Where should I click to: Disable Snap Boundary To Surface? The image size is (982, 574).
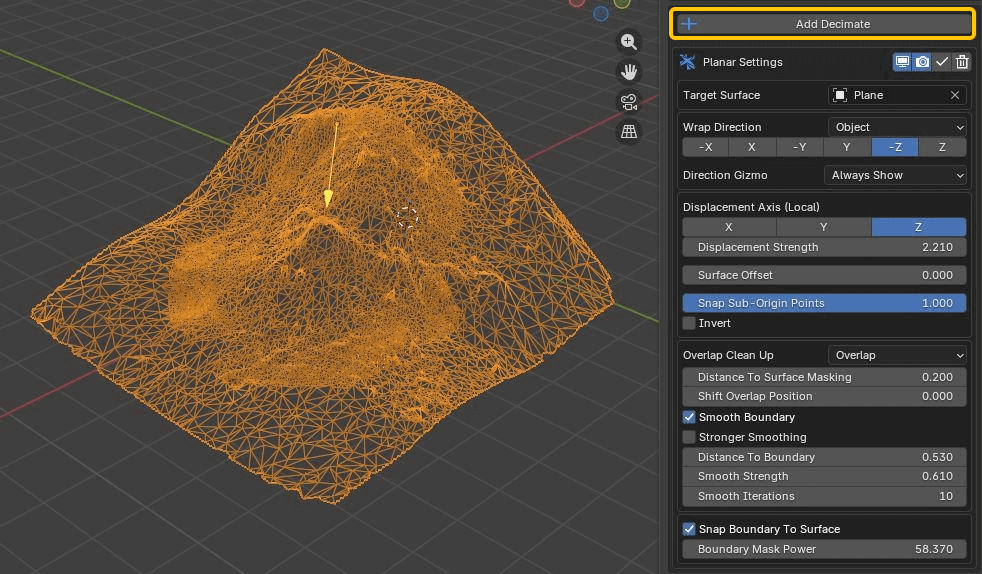pyautogui.click(x=689, y=529)
